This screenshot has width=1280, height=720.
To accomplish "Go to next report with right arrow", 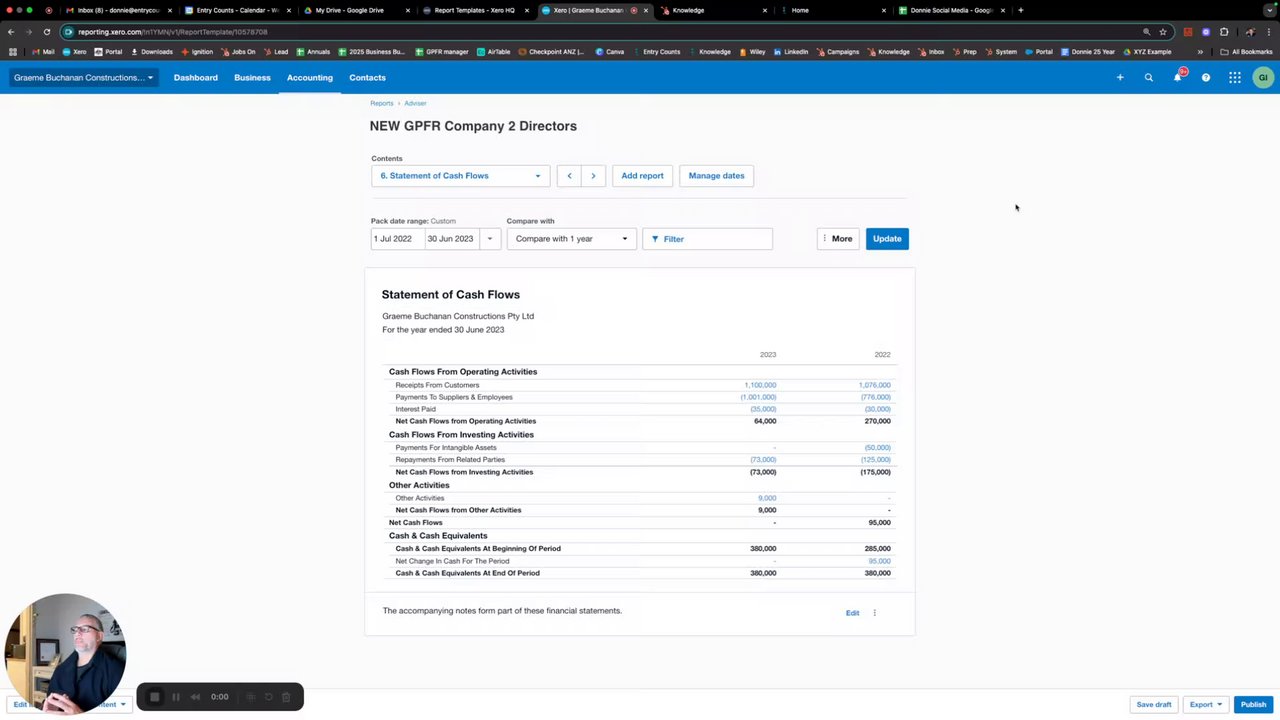I will (x=593, y=176).
